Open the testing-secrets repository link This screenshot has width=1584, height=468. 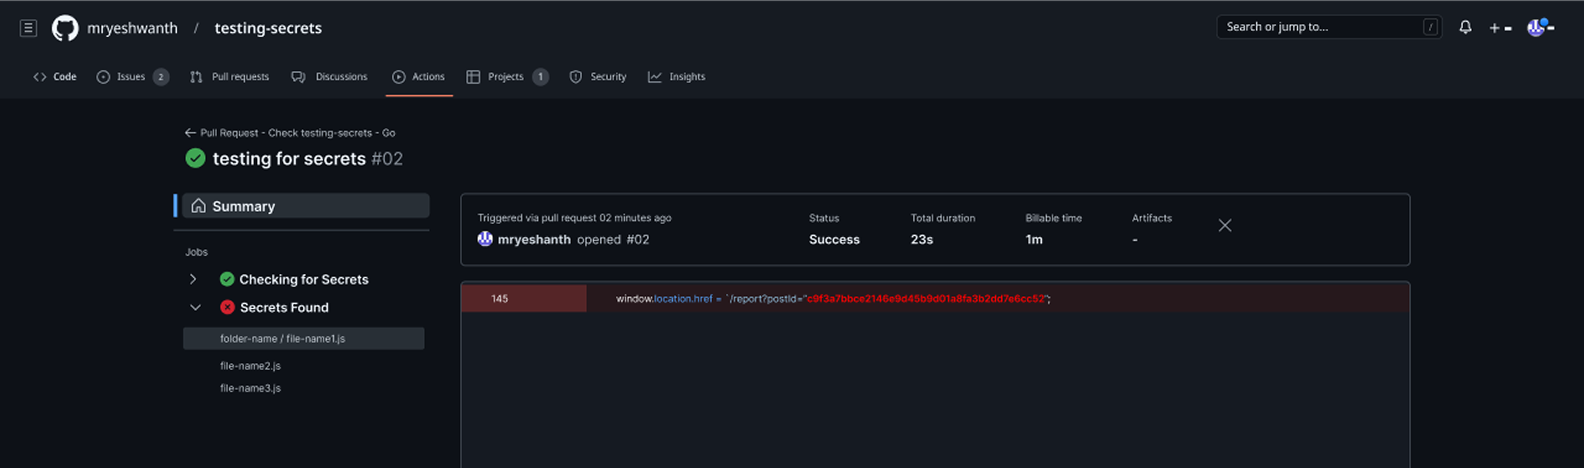(x=268, y=28)
